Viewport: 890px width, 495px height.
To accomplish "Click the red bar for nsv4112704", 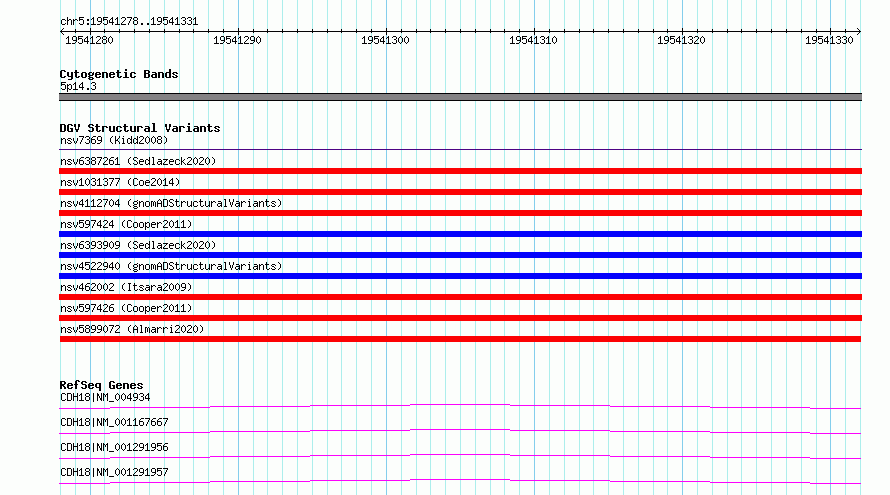I will coord(460,213).
